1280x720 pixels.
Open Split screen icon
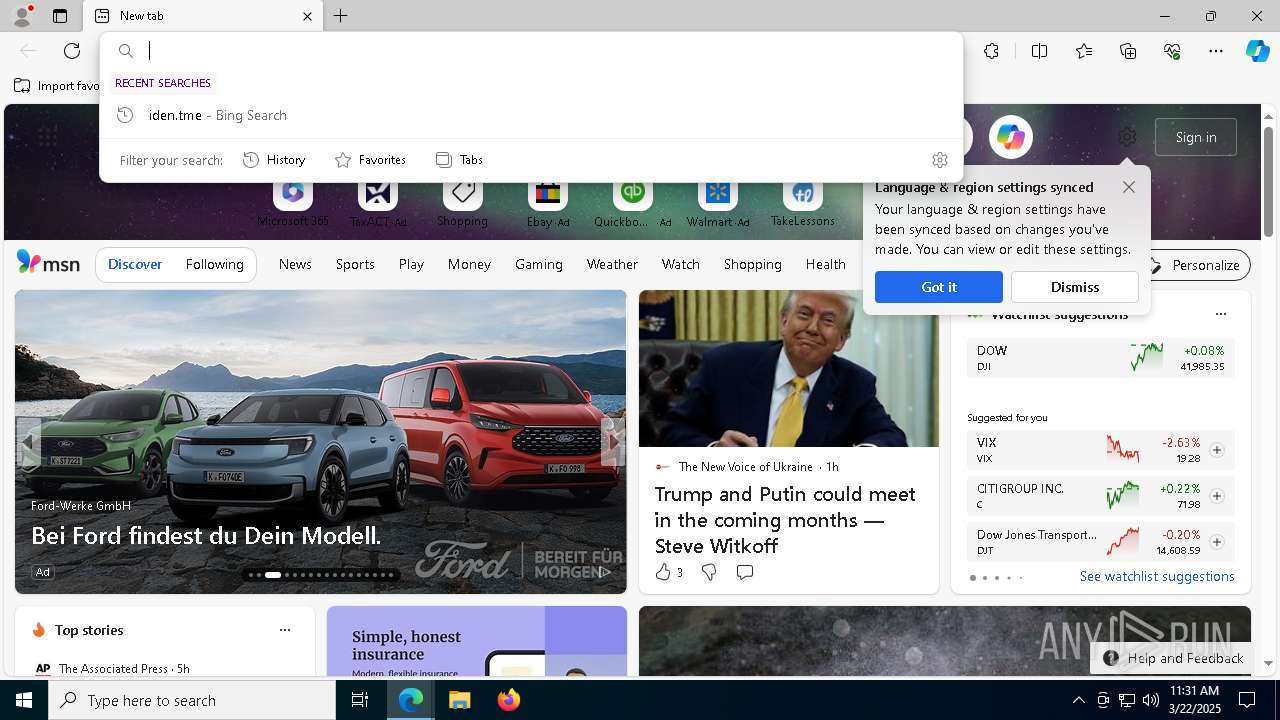1039,51
